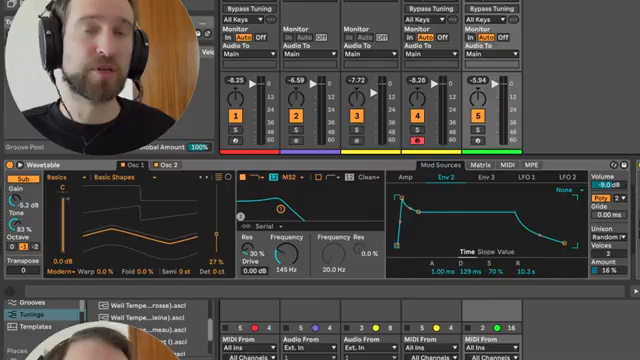Set track 4 Monitor to Off
This screenshot has height=360, width=640.
pyautogui.click(x=442, y=37)
